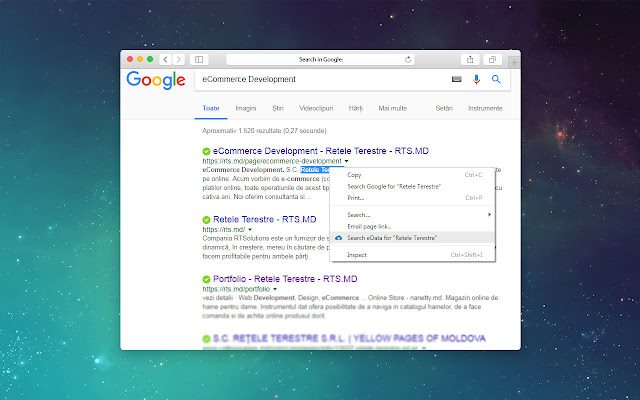The width and height of the screenshot is (640, 400).
Task: Open the share icon in the toolbar
Action: pyautogui.click(x=470, y=60)
